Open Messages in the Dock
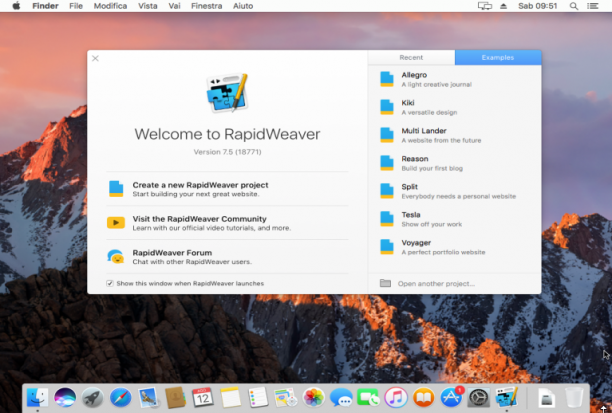 (341, 398)
